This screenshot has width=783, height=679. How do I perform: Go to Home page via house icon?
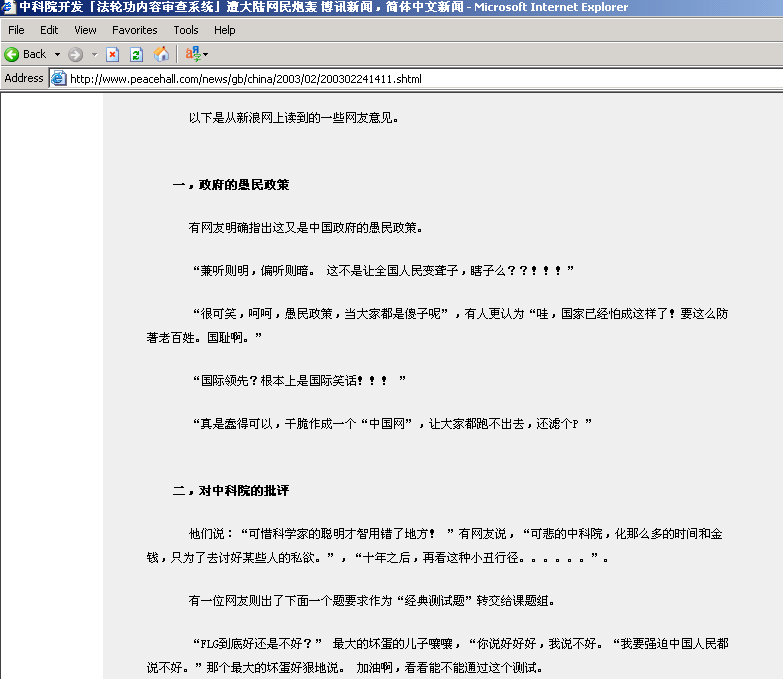point(161,54)
